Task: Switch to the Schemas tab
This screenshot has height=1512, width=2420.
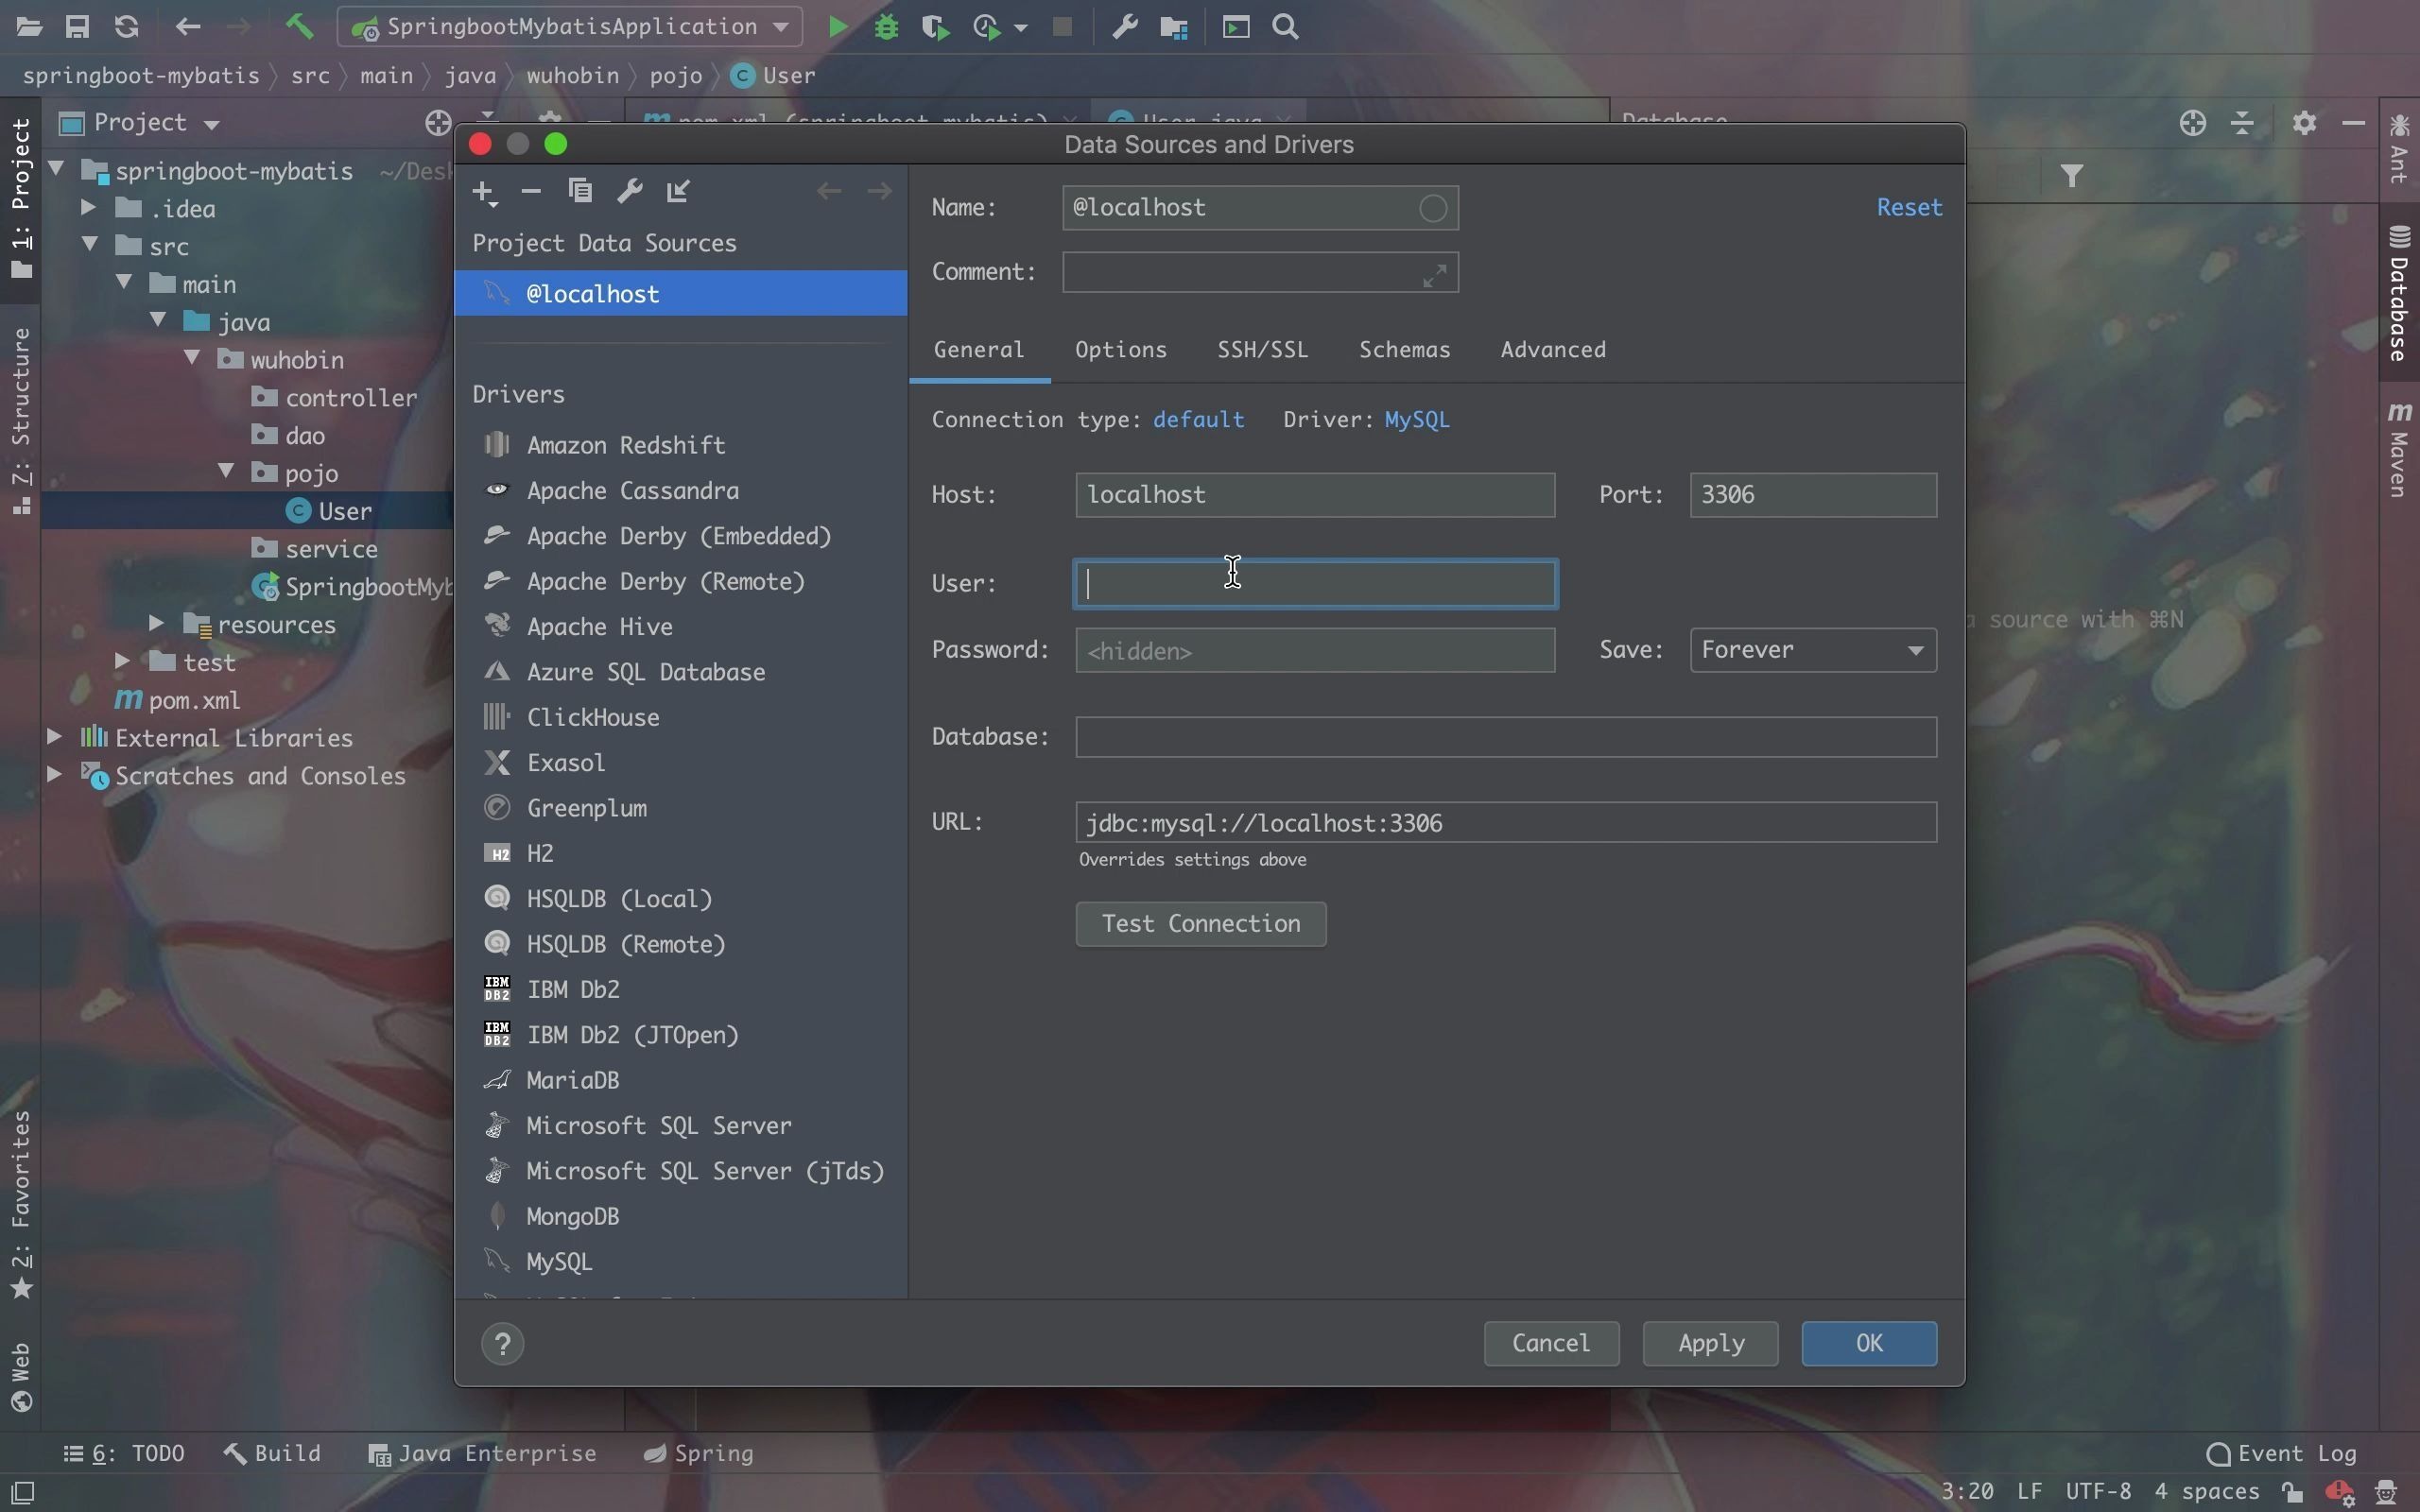Action: pos(1403,350)
